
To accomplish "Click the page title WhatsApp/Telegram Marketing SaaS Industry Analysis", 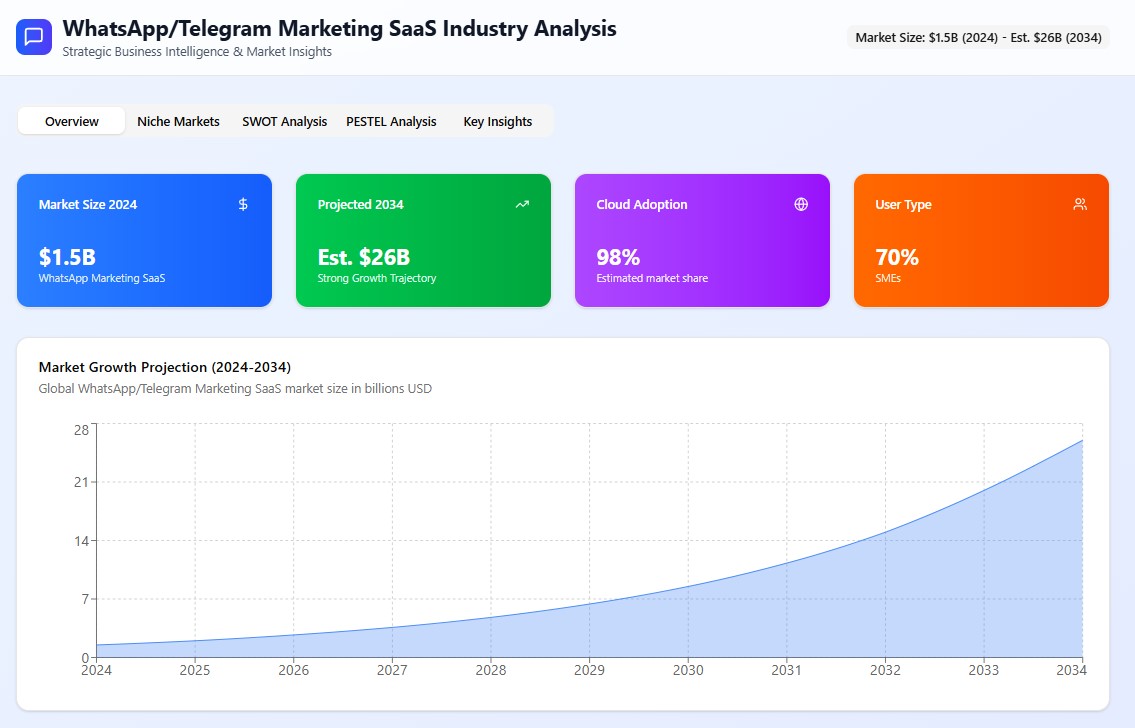I will (x=339, y=28).
